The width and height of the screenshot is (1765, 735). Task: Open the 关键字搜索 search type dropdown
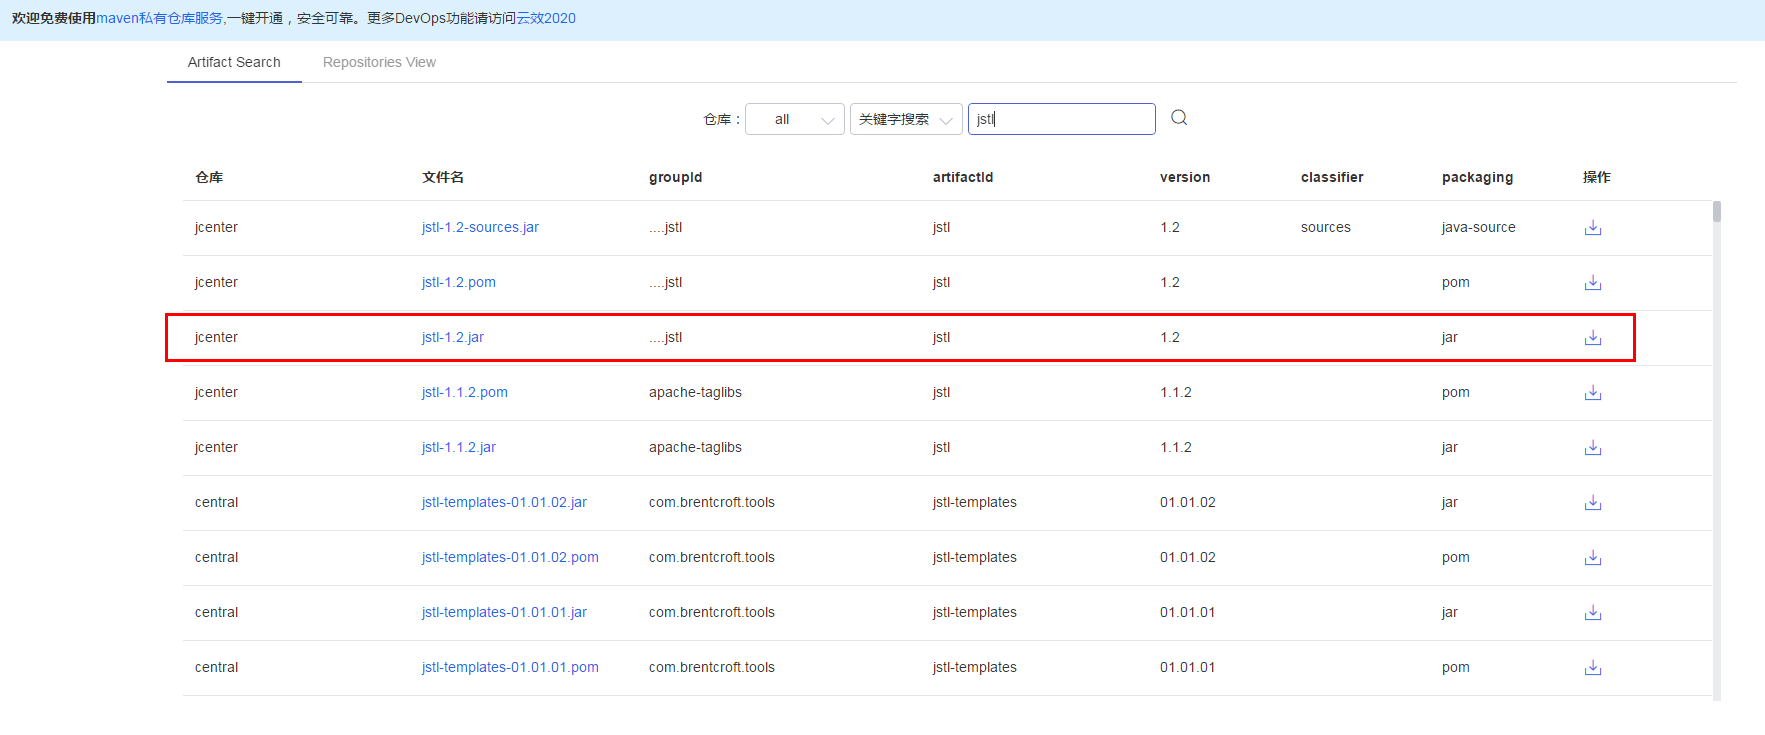coord(906,119)
